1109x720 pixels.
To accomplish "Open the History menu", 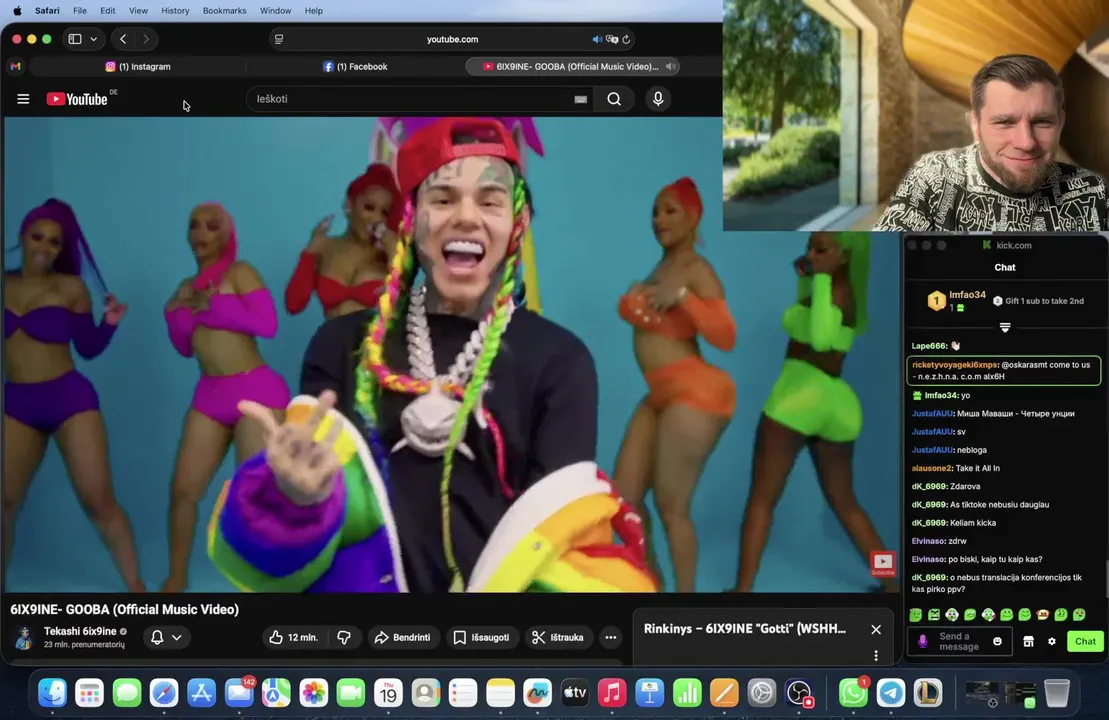I will 175,11.
